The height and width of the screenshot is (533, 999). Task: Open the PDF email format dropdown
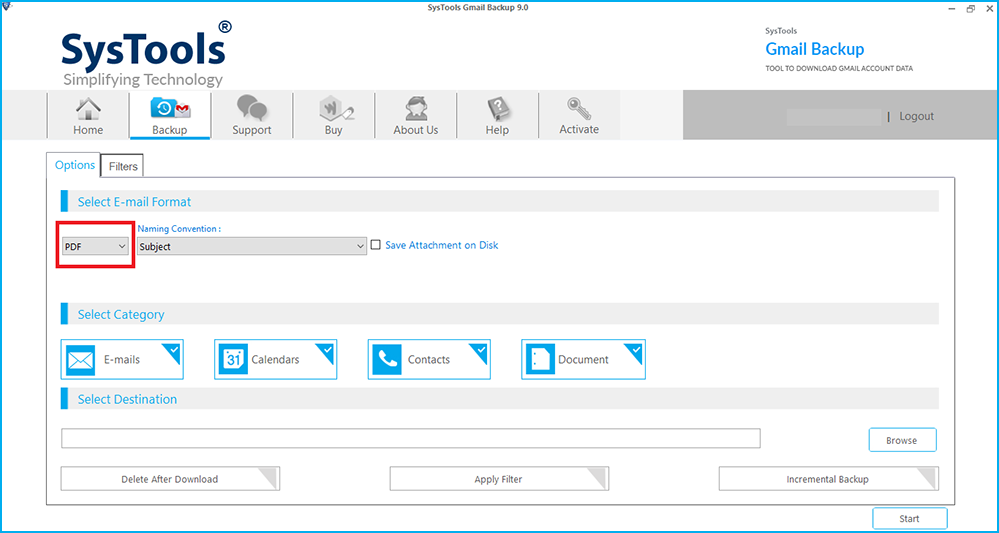click(96, 246)
